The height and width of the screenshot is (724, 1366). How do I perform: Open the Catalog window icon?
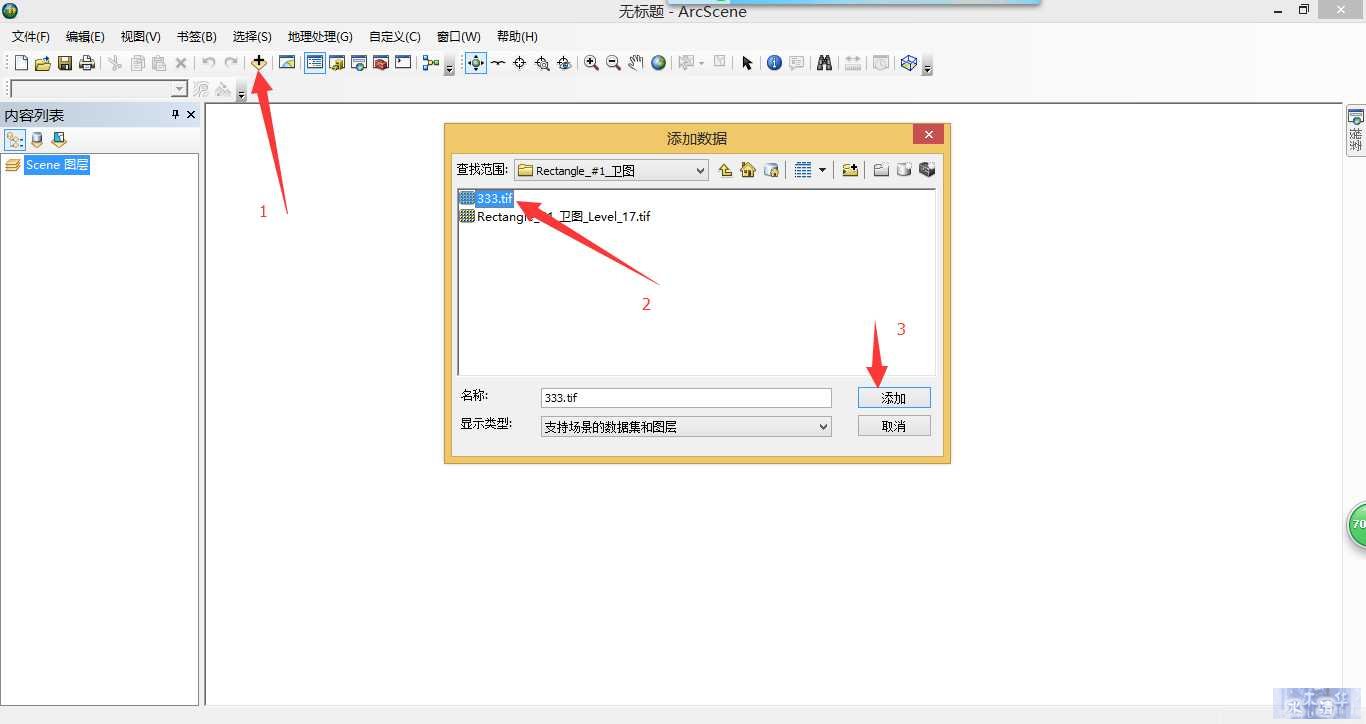337,63
